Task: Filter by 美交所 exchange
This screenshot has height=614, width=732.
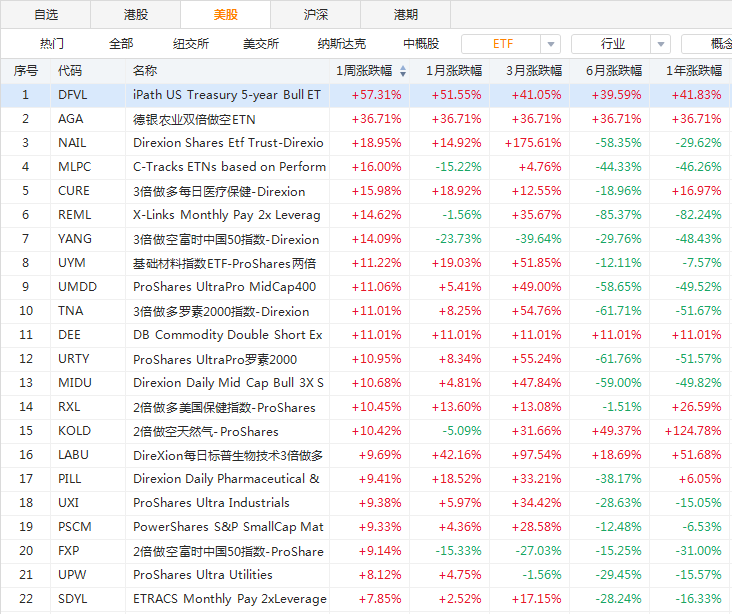Action: 261,44
